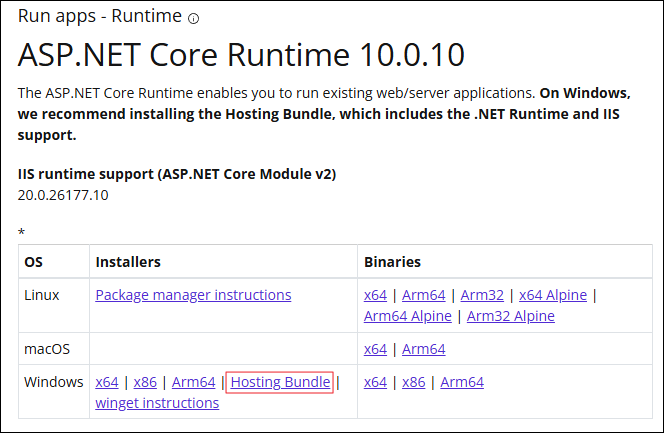The width and height of the screenshot is (664, 433).
Task: Download macOS x64 binary
Action: (x=375, y=349)
